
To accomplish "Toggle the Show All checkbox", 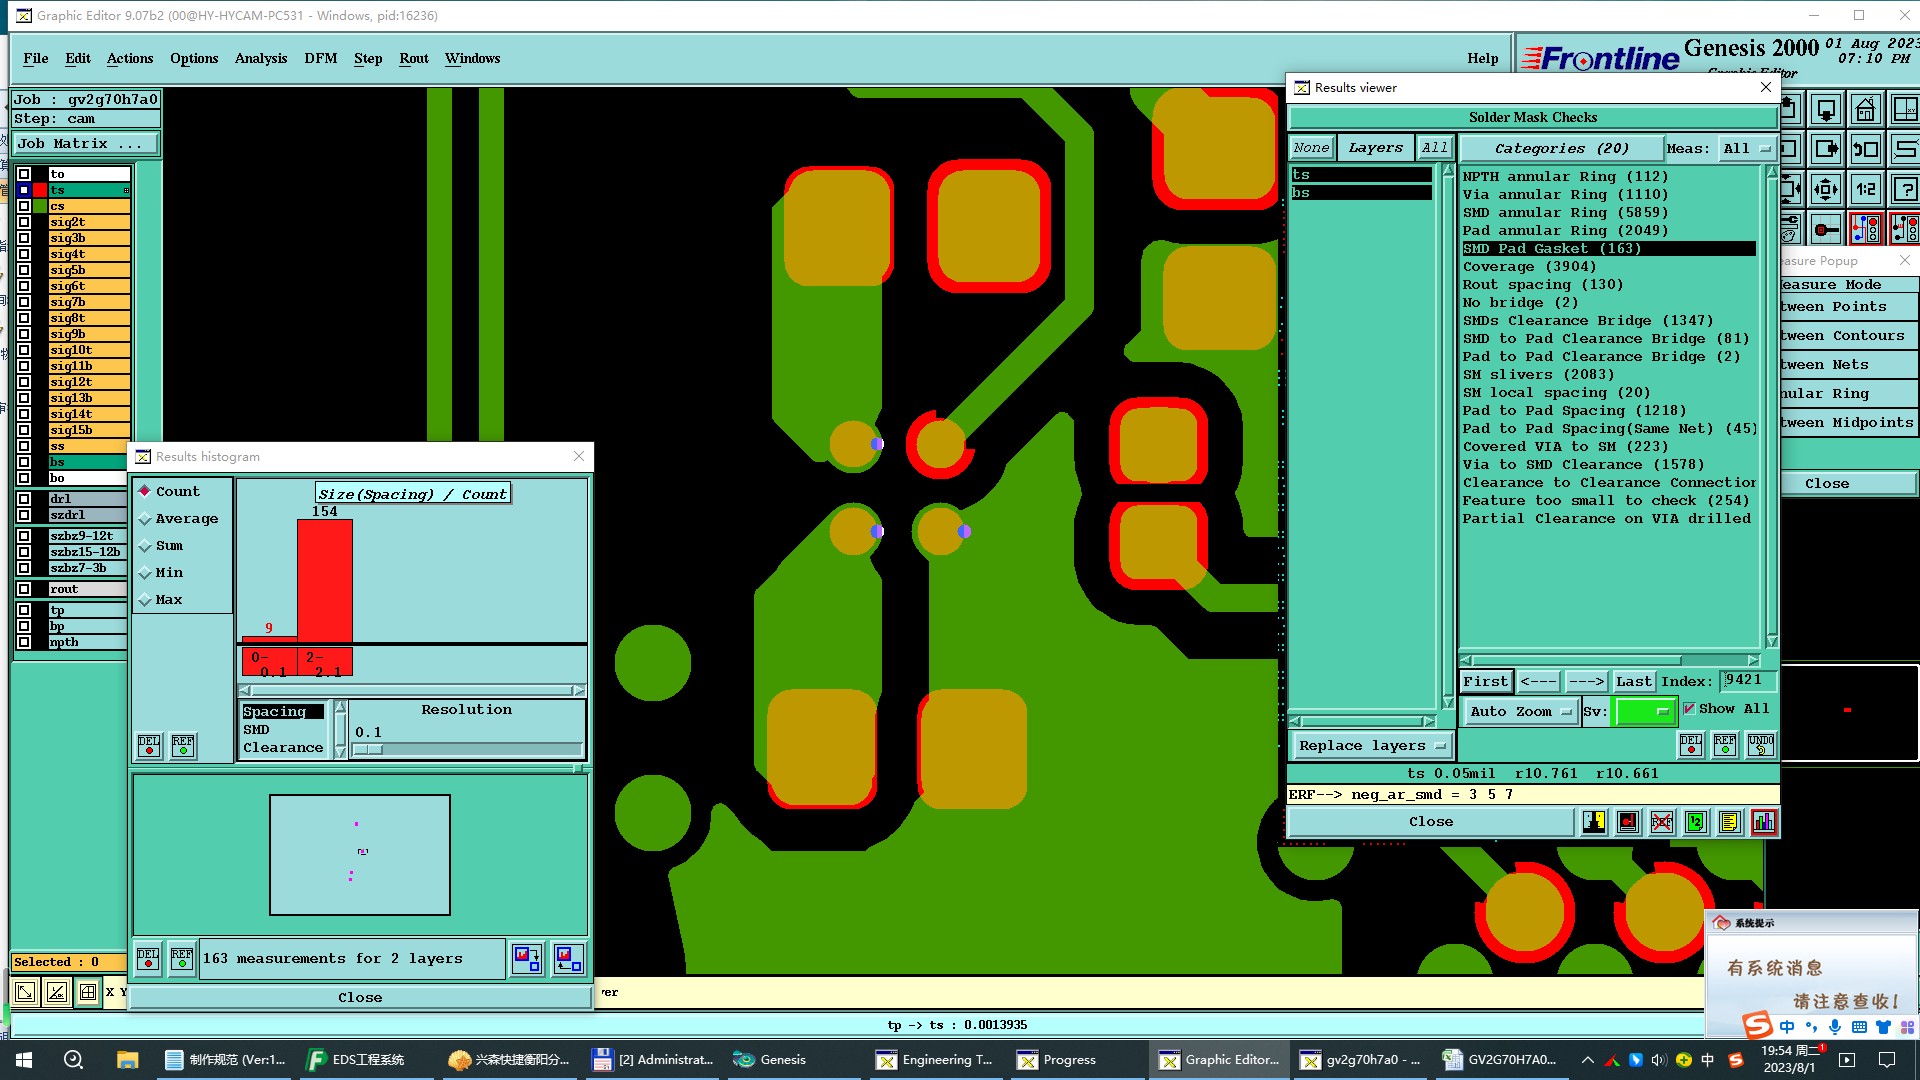I will click(1690, 708).
